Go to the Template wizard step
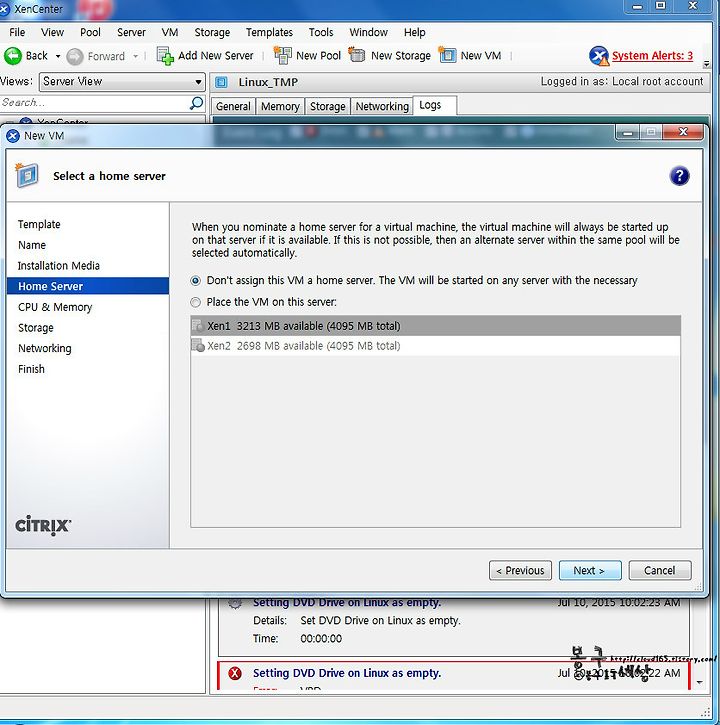 pyautogui.click(x=39, y=224)
